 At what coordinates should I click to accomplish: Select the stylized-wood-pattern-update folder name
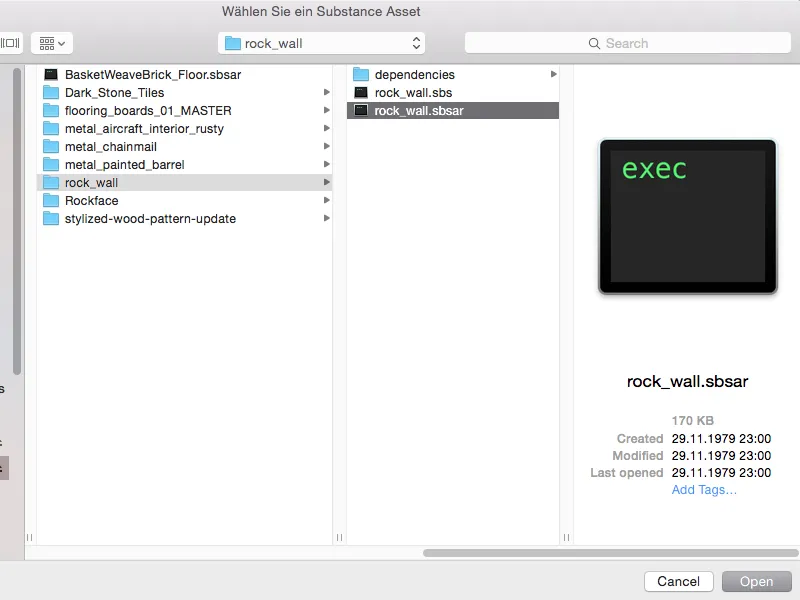pos(151,219)
